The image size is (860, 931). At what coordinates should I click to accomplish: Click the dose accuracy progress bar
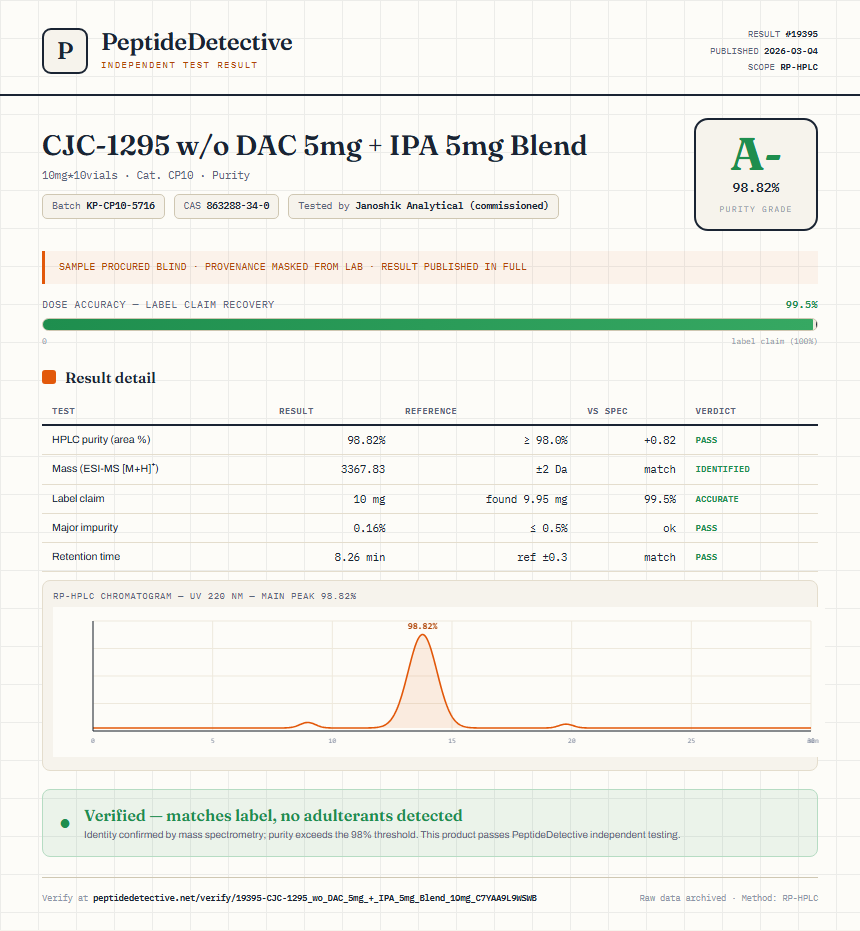coord(429,324)
